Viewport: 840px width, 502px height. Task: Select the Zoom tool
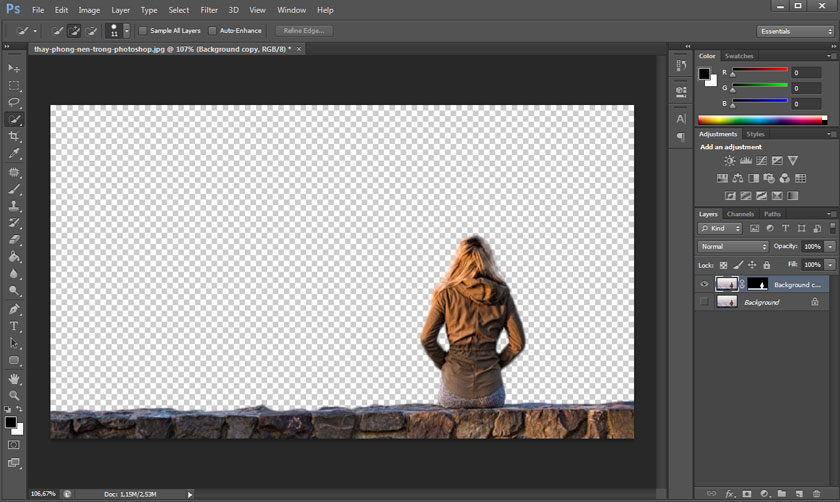coord(14,395)
